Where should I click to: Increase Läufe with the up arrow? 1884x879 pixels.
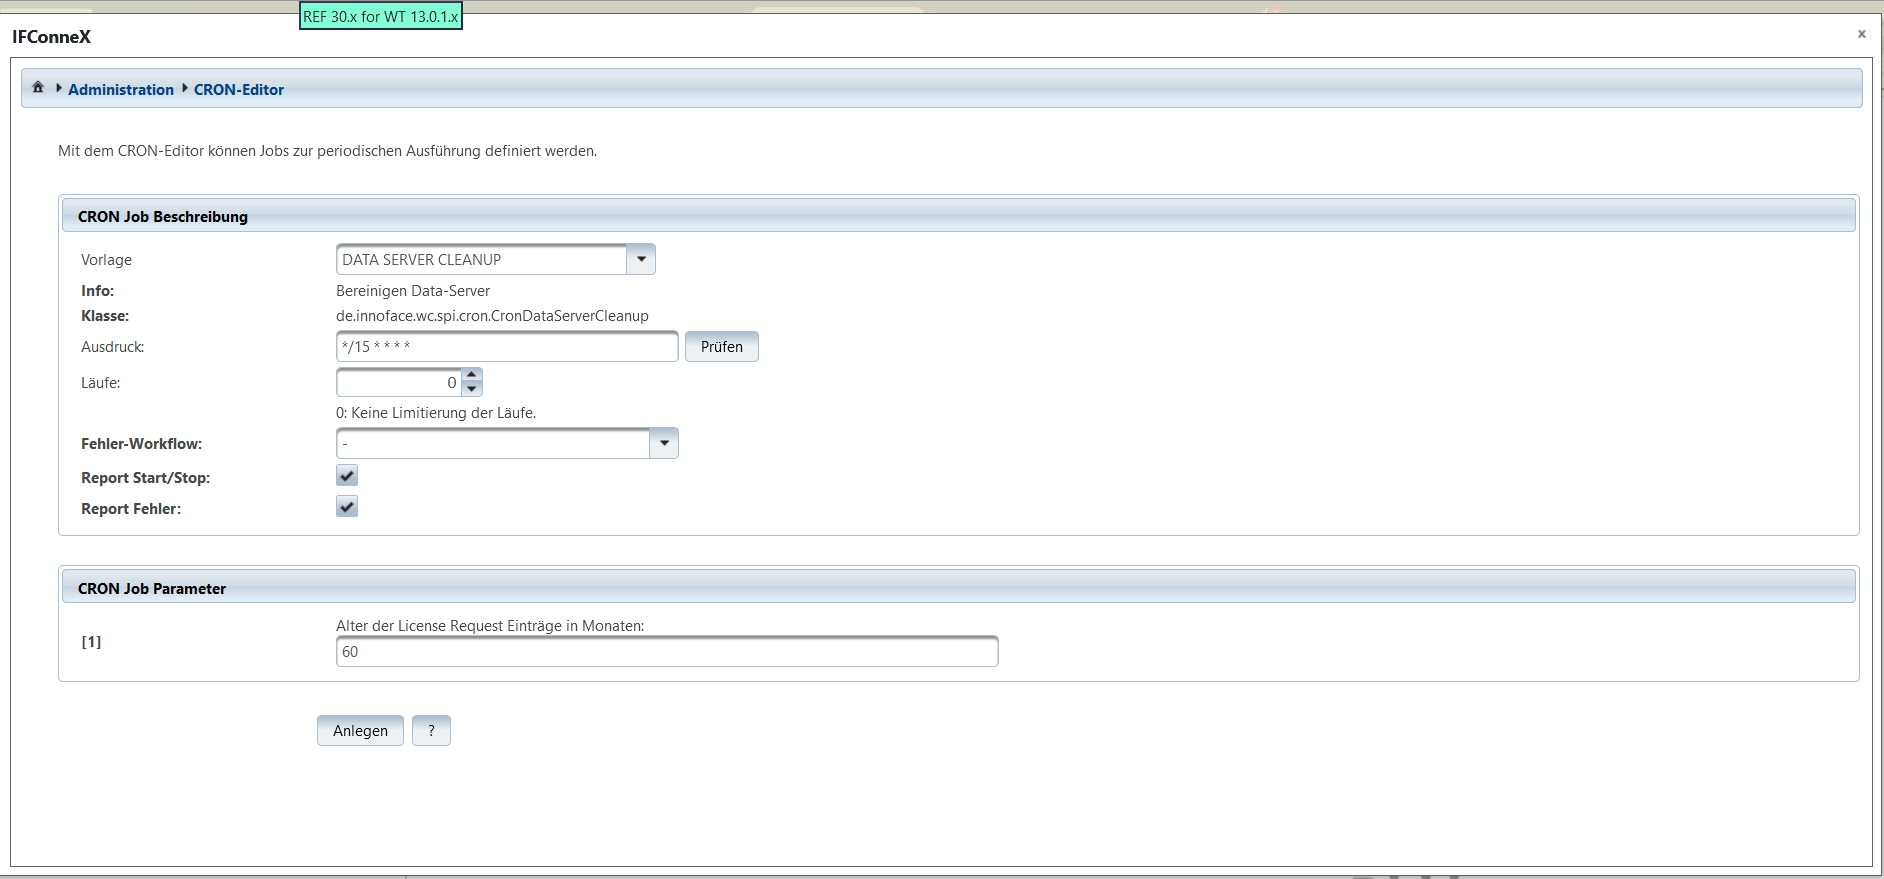[x=472, y=375]
